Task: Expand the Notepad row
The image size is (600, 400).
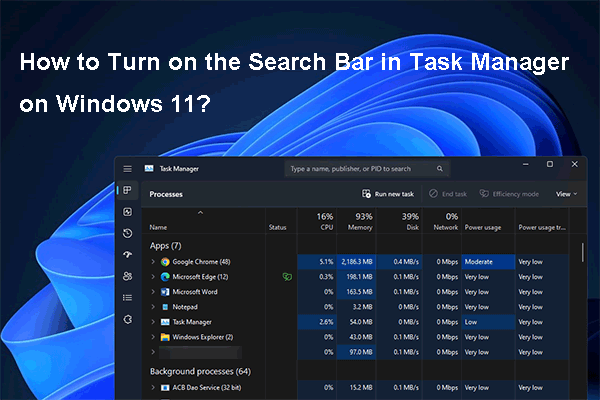Action: click(x=153, y=307)
